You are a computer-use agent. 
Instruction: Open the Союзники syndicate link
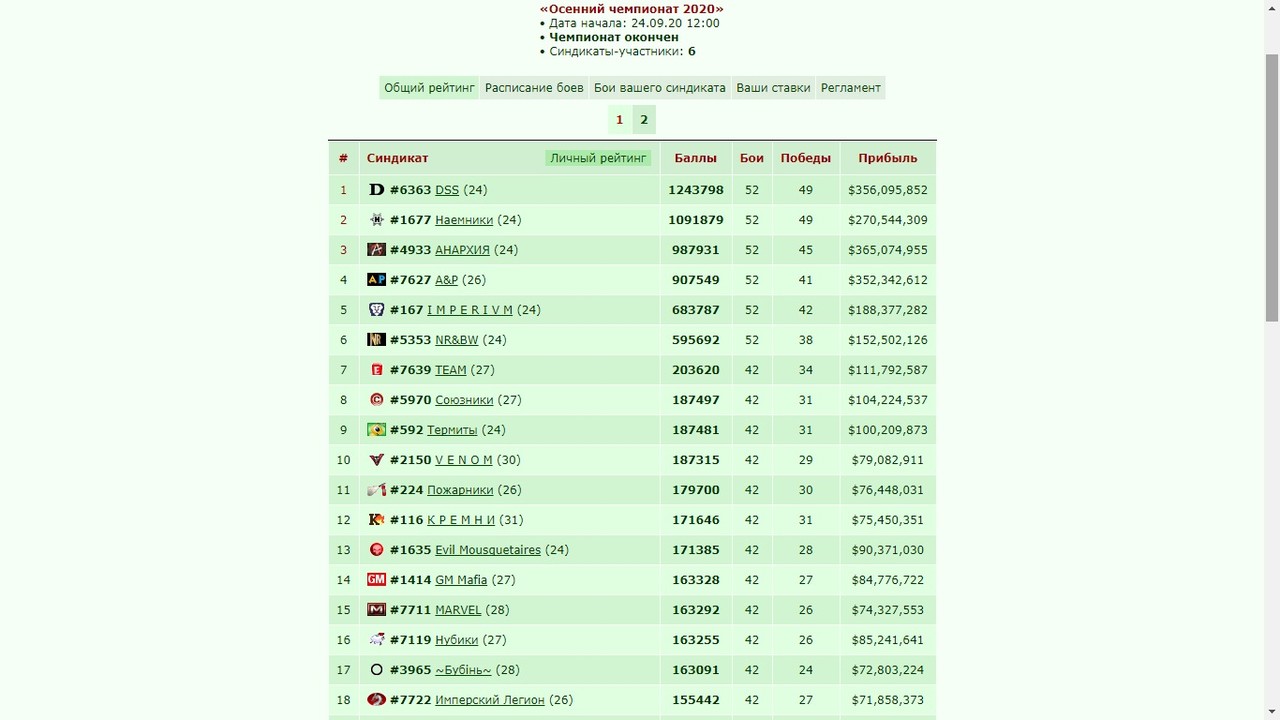tap(464, 400)
